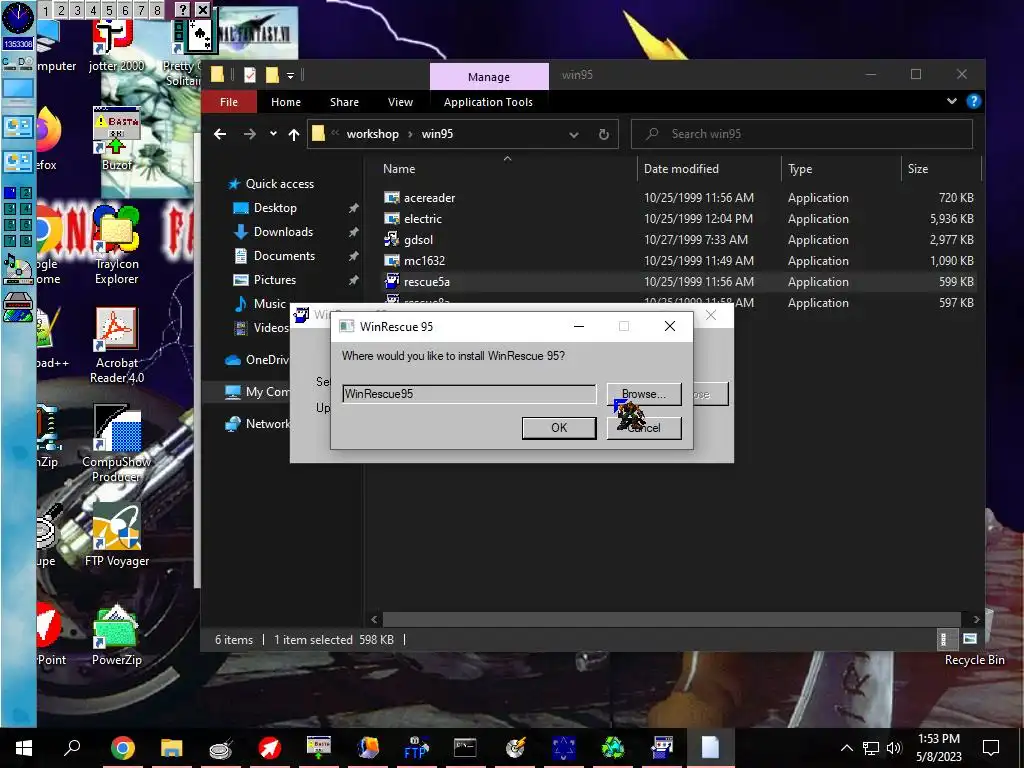1024x768 pixels.
Task: Open the recent locations dropdown arrow
Action: (273, 134)
